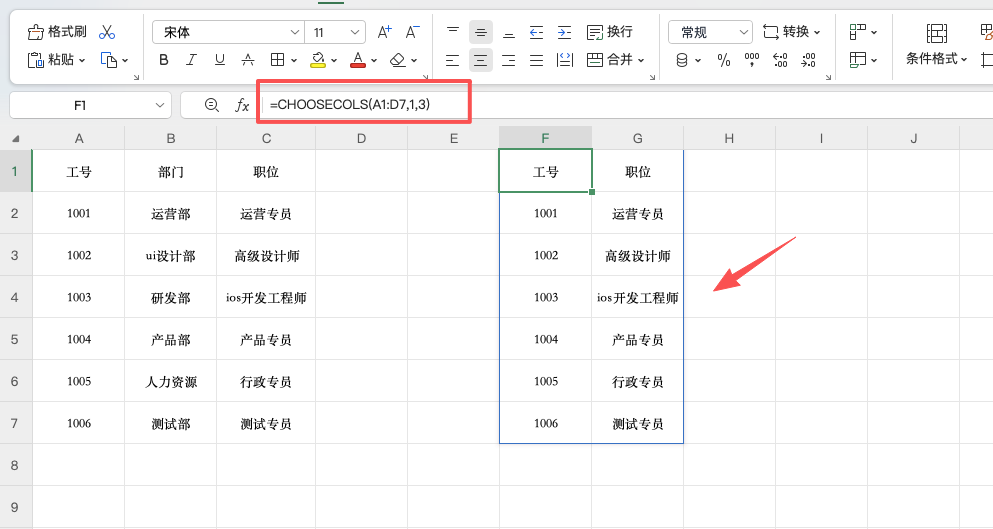993x529 pixels.
Task: Click the Wrap Text (换行) button
Action: (609, 32)
